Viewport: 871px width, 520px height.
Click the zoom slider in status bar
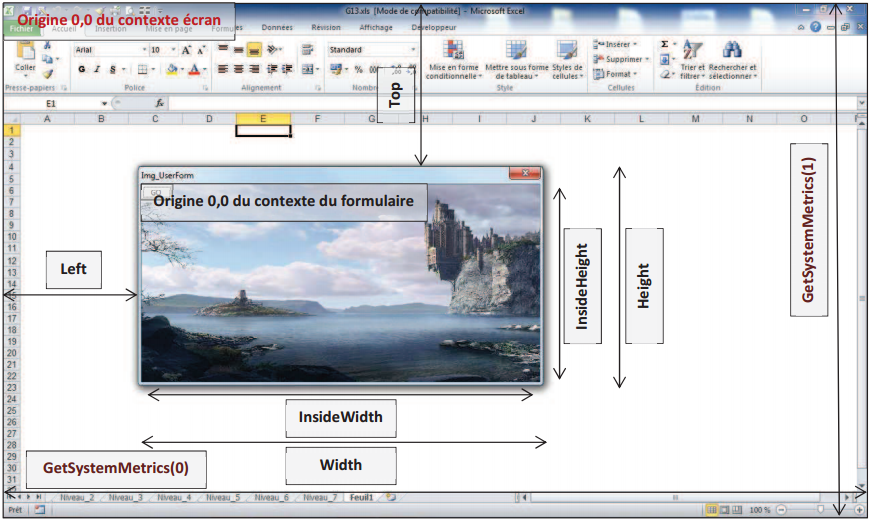click(820, 510)
